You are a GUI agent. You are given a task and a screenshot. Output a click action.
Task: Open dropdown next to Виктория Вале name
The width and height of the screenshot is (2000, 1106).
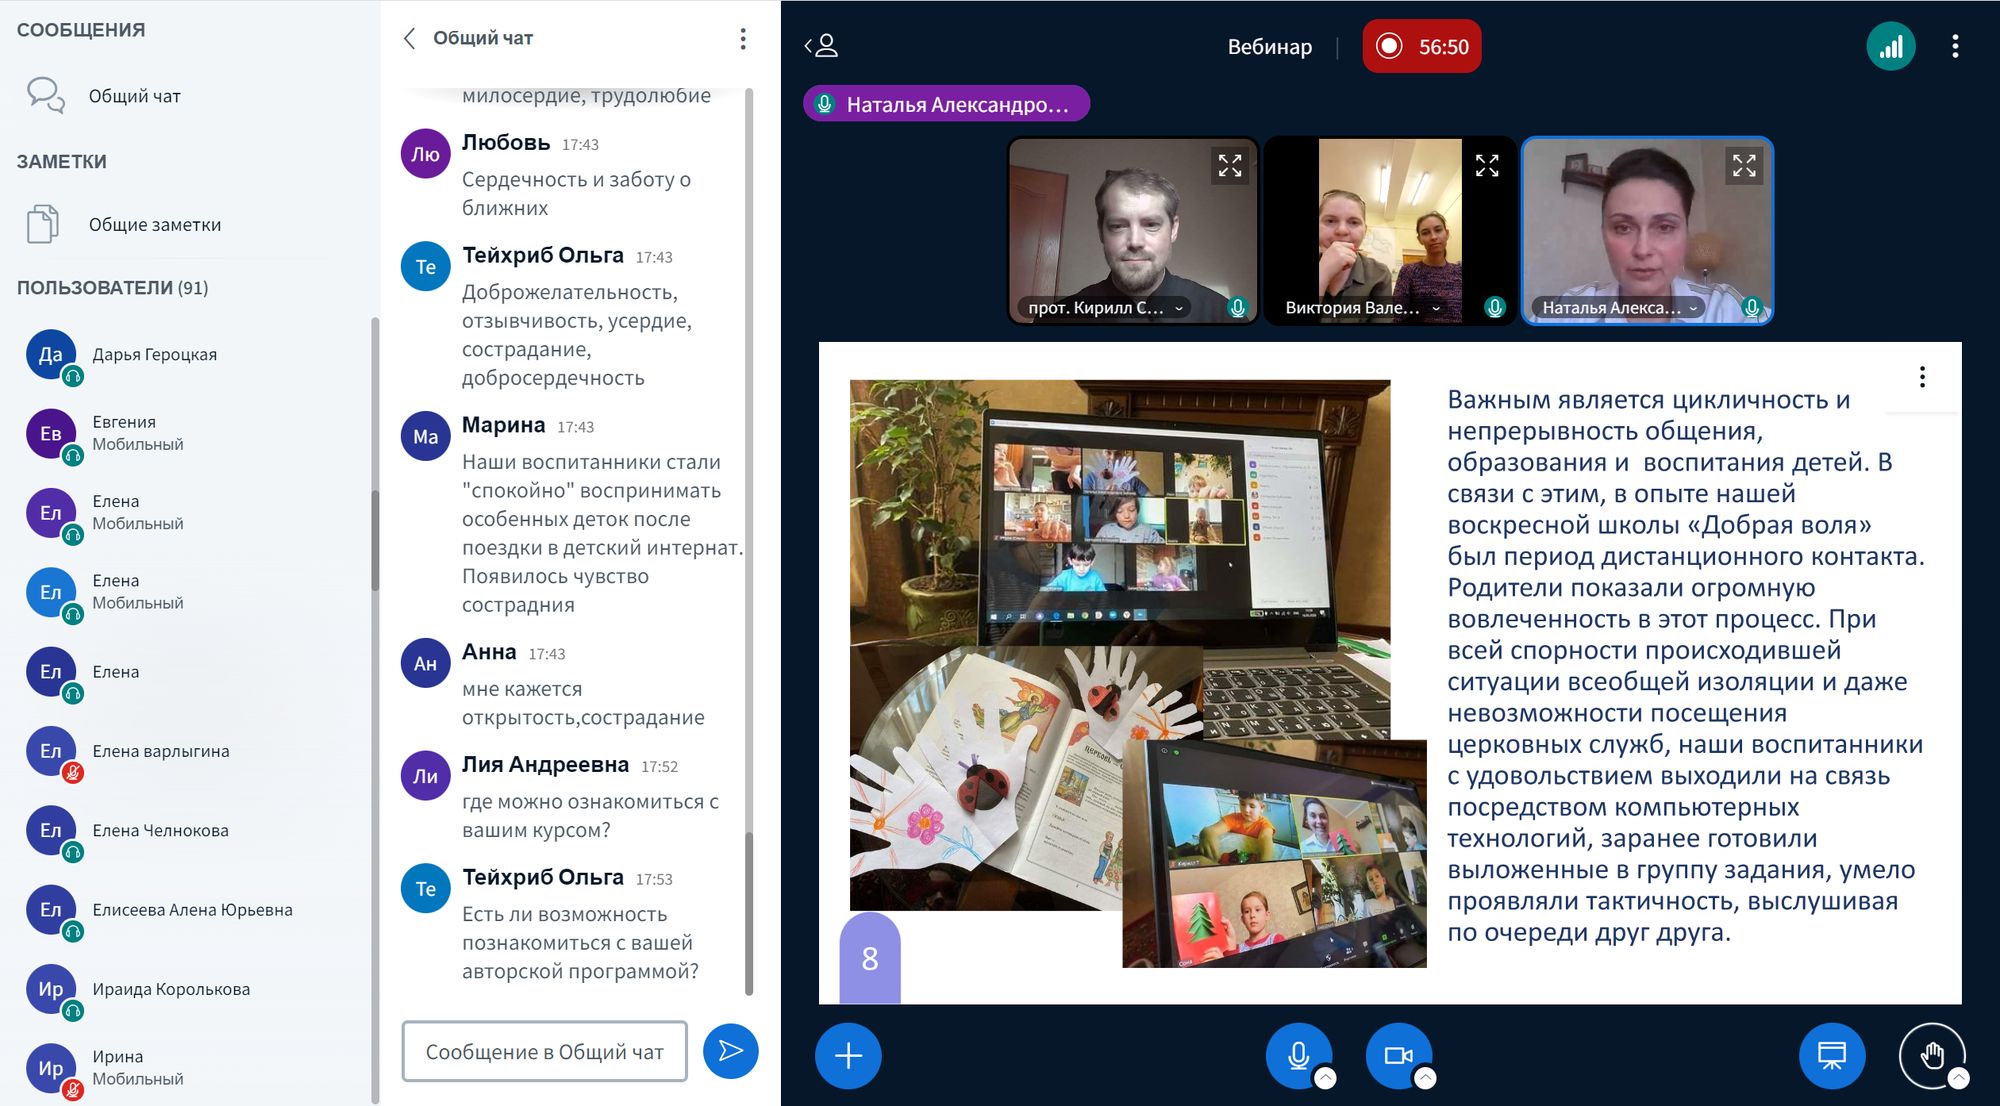pyautogui.click(x=1436, y=308)
